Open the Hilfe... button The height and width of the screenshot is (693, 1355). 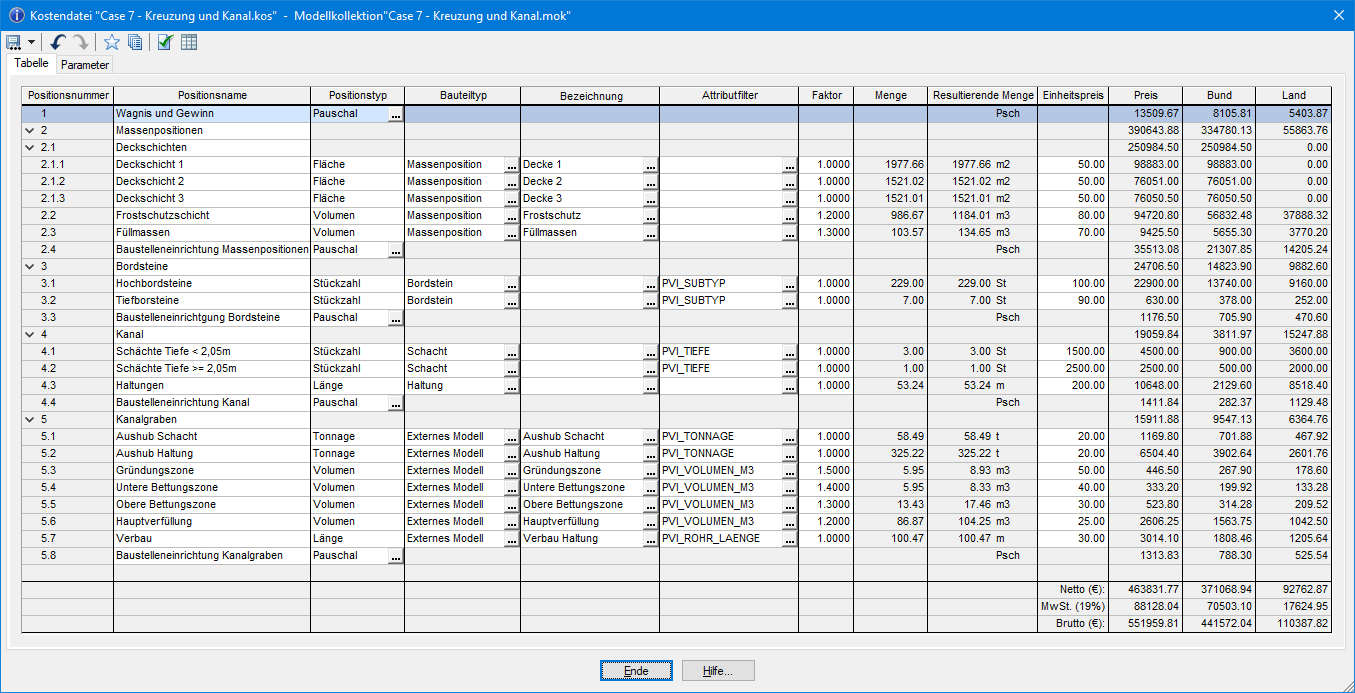pyautogui.click(x=718, y=671)
